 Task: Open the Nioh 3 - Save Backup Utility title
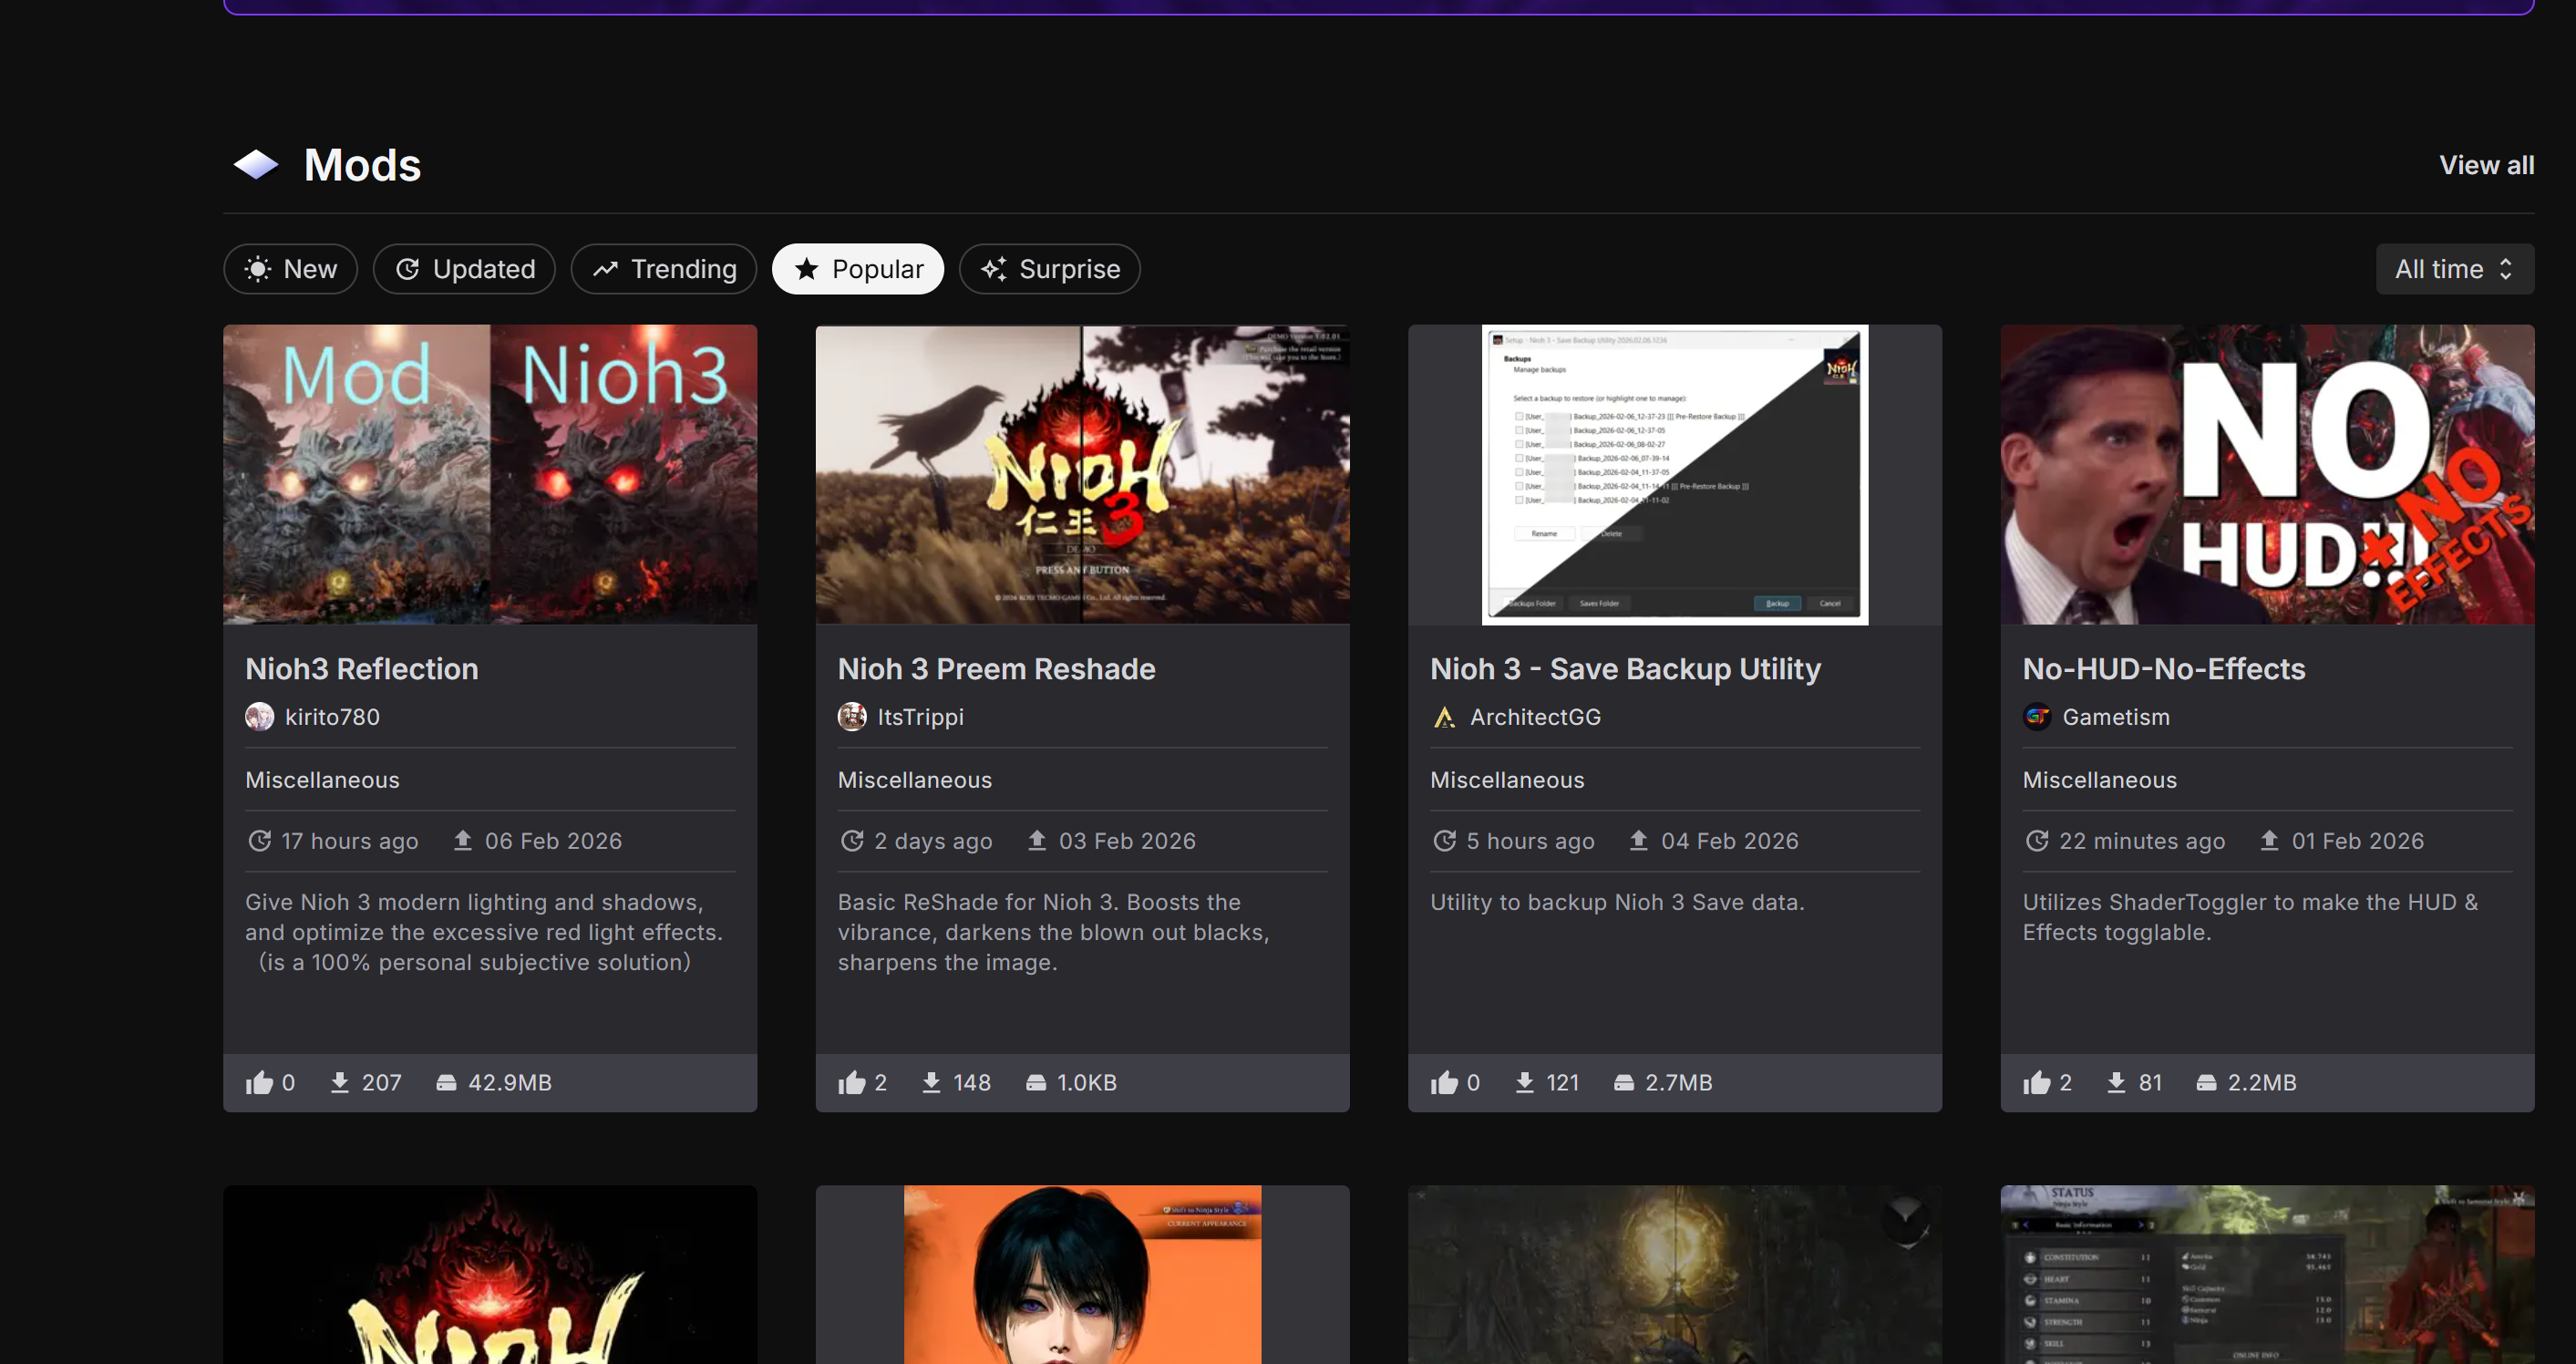[x=1625, y=669]
